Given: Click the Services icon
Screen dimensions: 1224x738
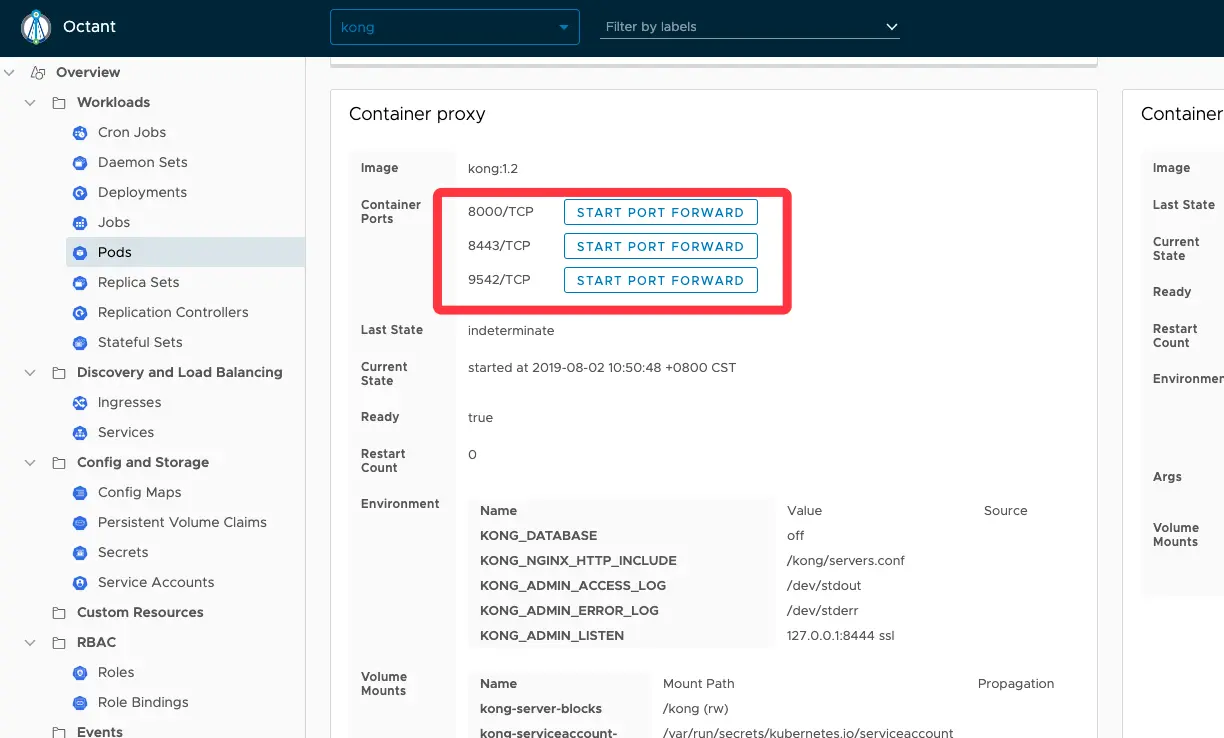Looking at the screenshot, I should pos(80,432).
